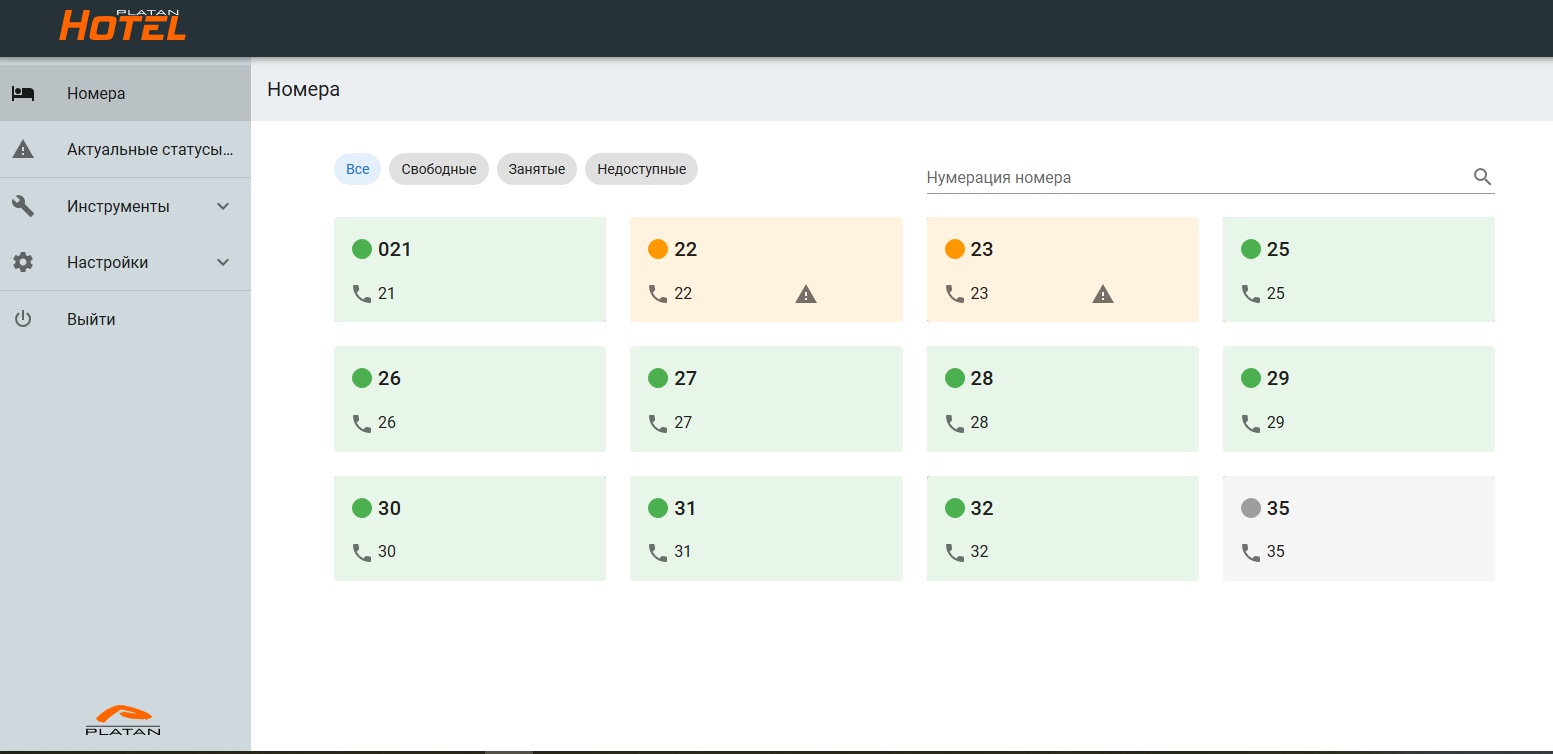Click the gray status dot of room 35
The image size is (1553, 754).
click(x=1251, y=508)
